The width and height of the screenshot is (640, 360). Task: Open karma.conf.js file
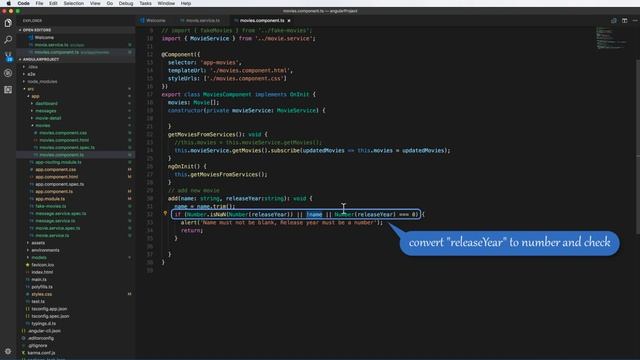pyautogui.click(x=41, y=353)
